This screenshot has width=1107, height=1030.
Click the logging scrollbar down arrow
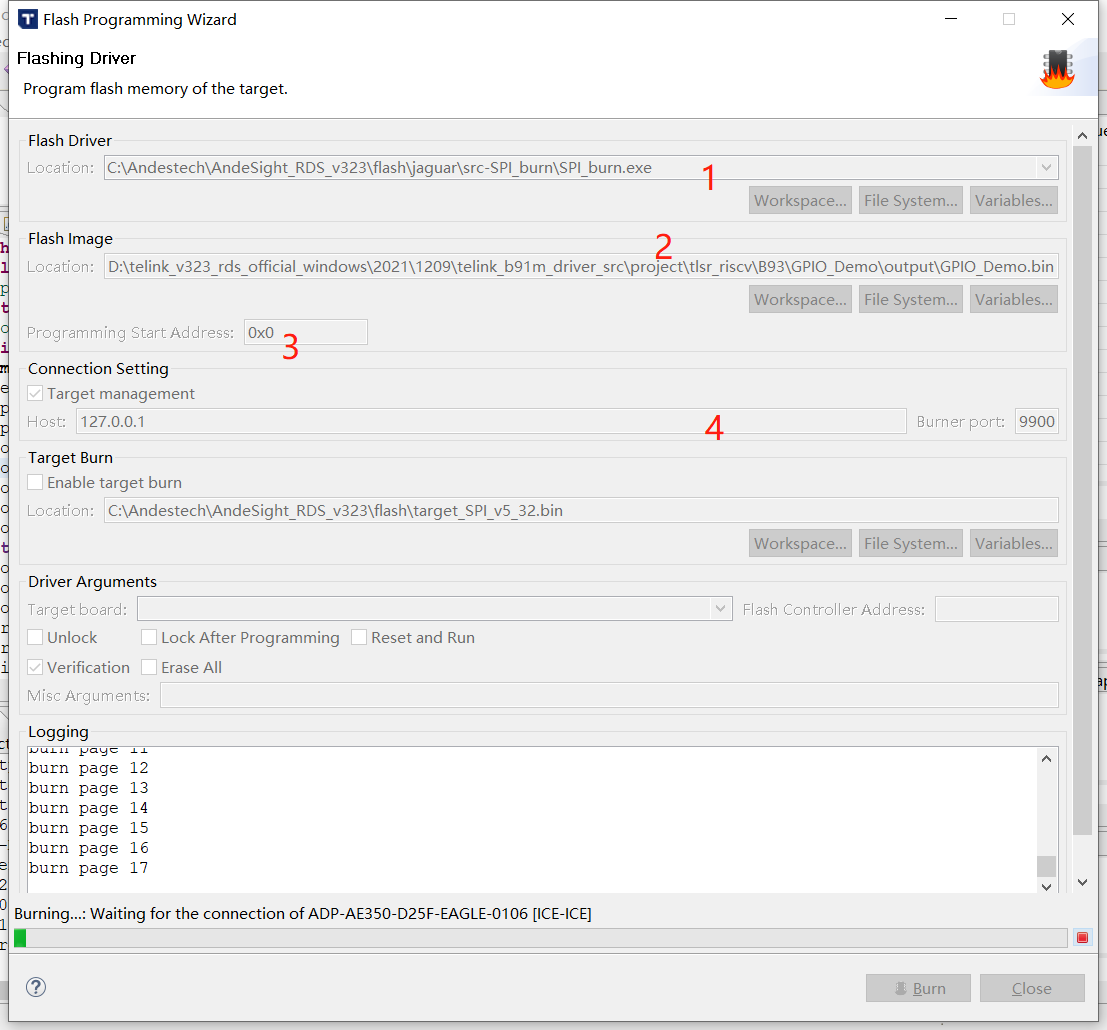tap(1046, 887)
